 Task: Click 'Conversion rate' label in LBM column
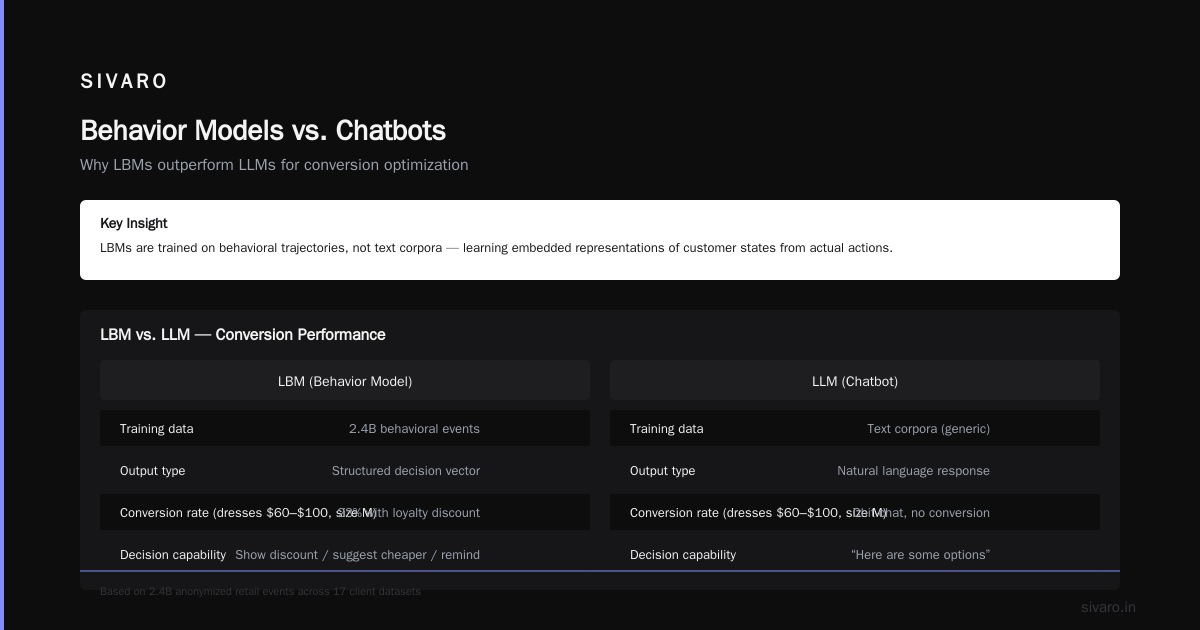tap(248, 513)
